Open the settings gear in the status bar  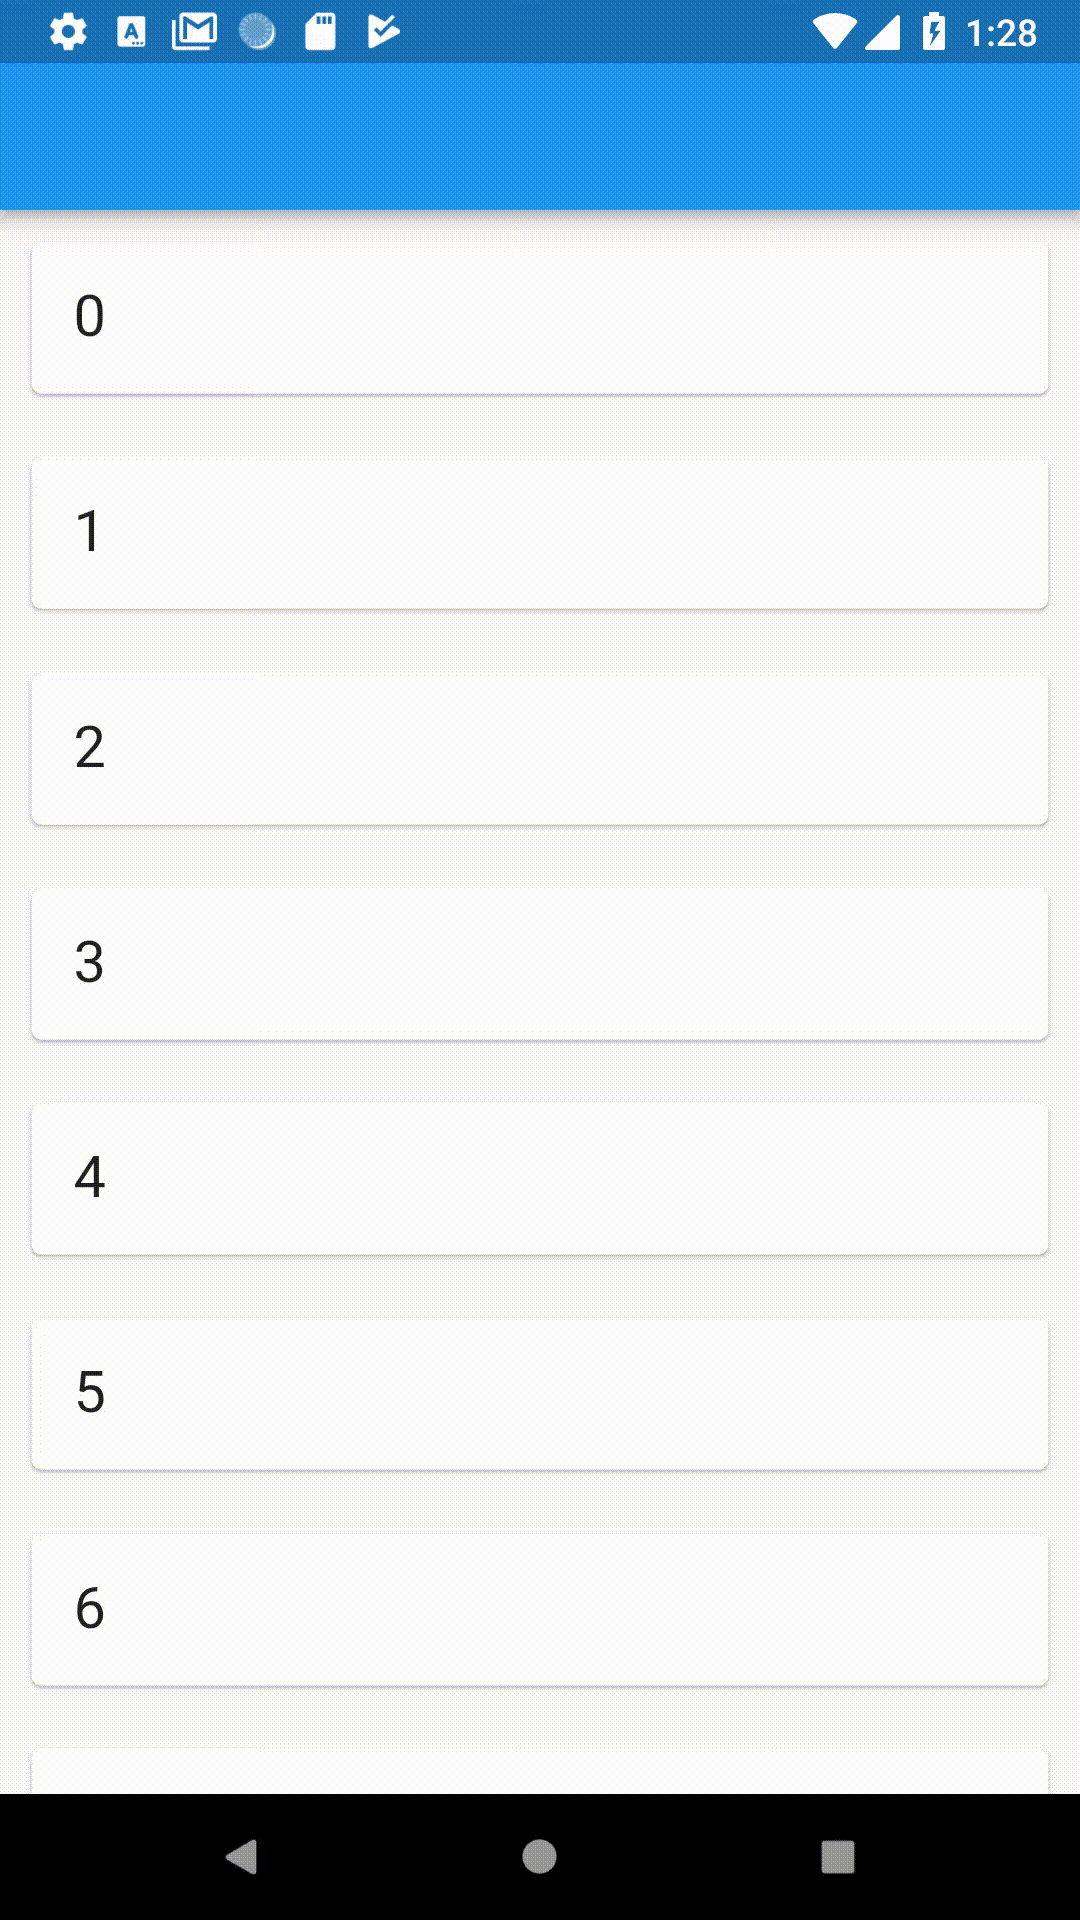[68, 32]
